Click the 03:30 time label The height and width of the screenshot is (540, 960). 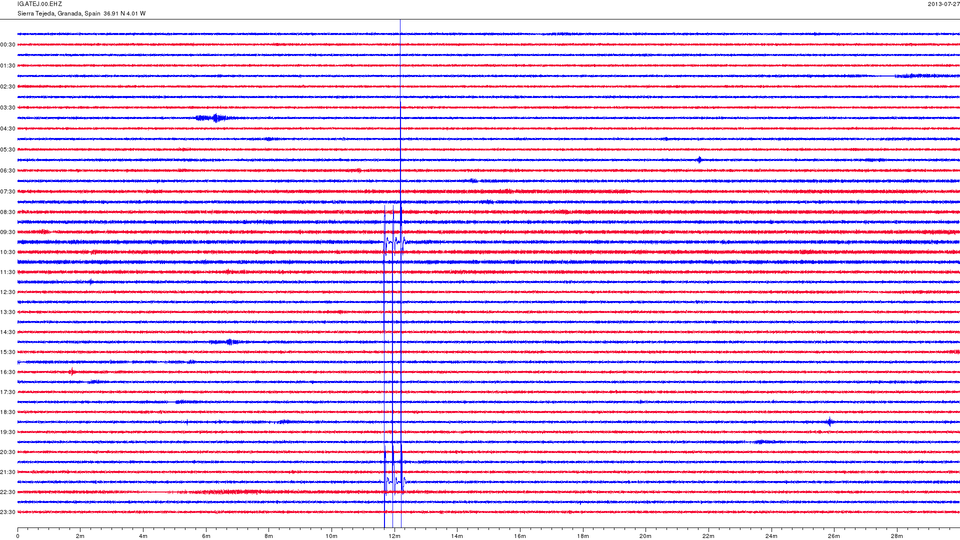[8, 108]
